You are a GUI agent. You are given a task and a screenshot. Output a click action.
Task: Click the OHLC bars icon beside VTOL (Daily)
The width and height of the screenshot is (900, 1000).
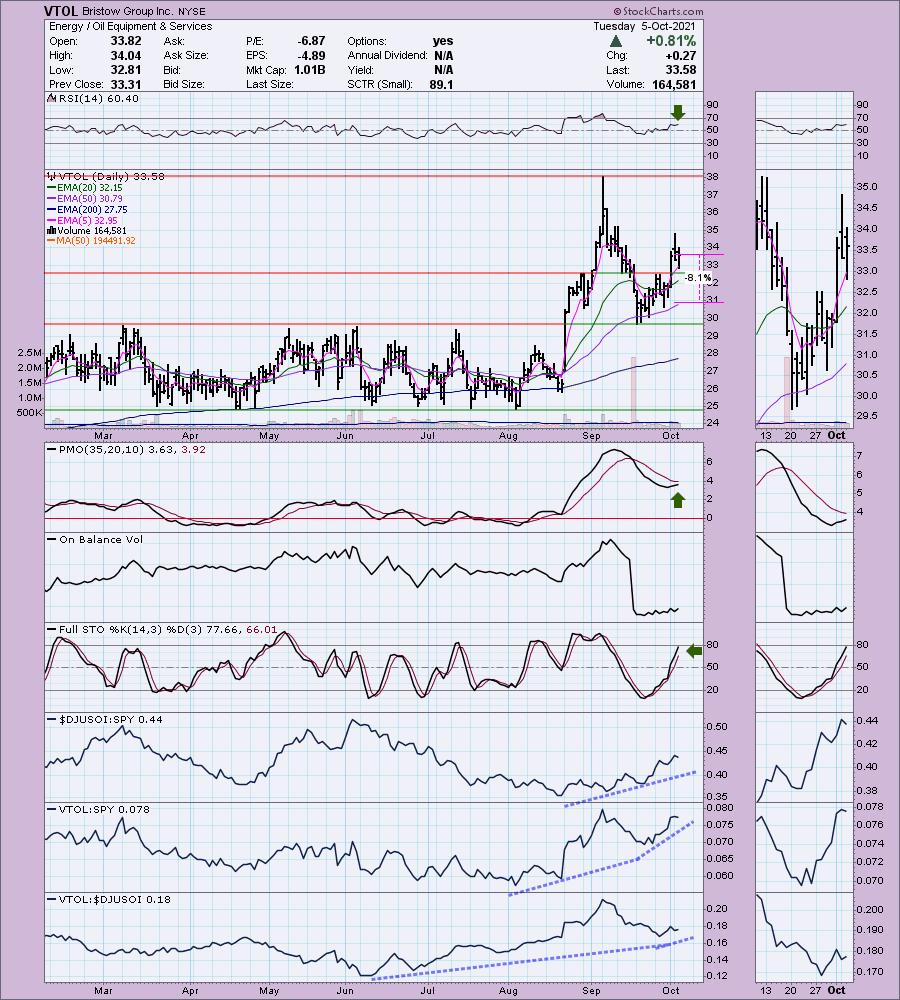pyautogui.click(x=52, y=176)
